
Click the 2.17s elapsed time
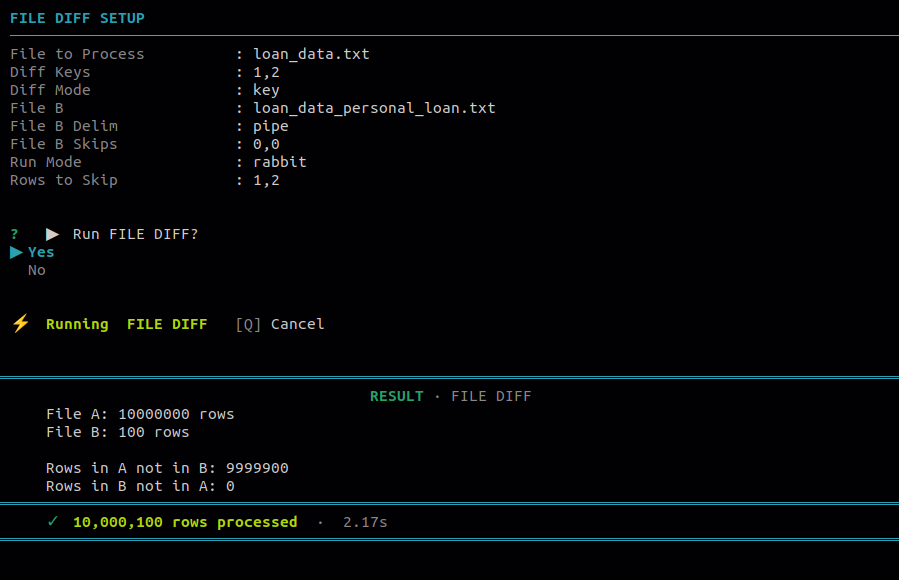click(365, 522)
